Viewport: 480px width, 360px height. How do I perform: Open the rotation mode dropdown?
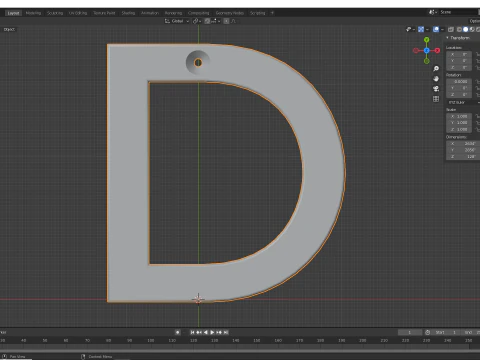pyautogui.click(x=463, y=102)
